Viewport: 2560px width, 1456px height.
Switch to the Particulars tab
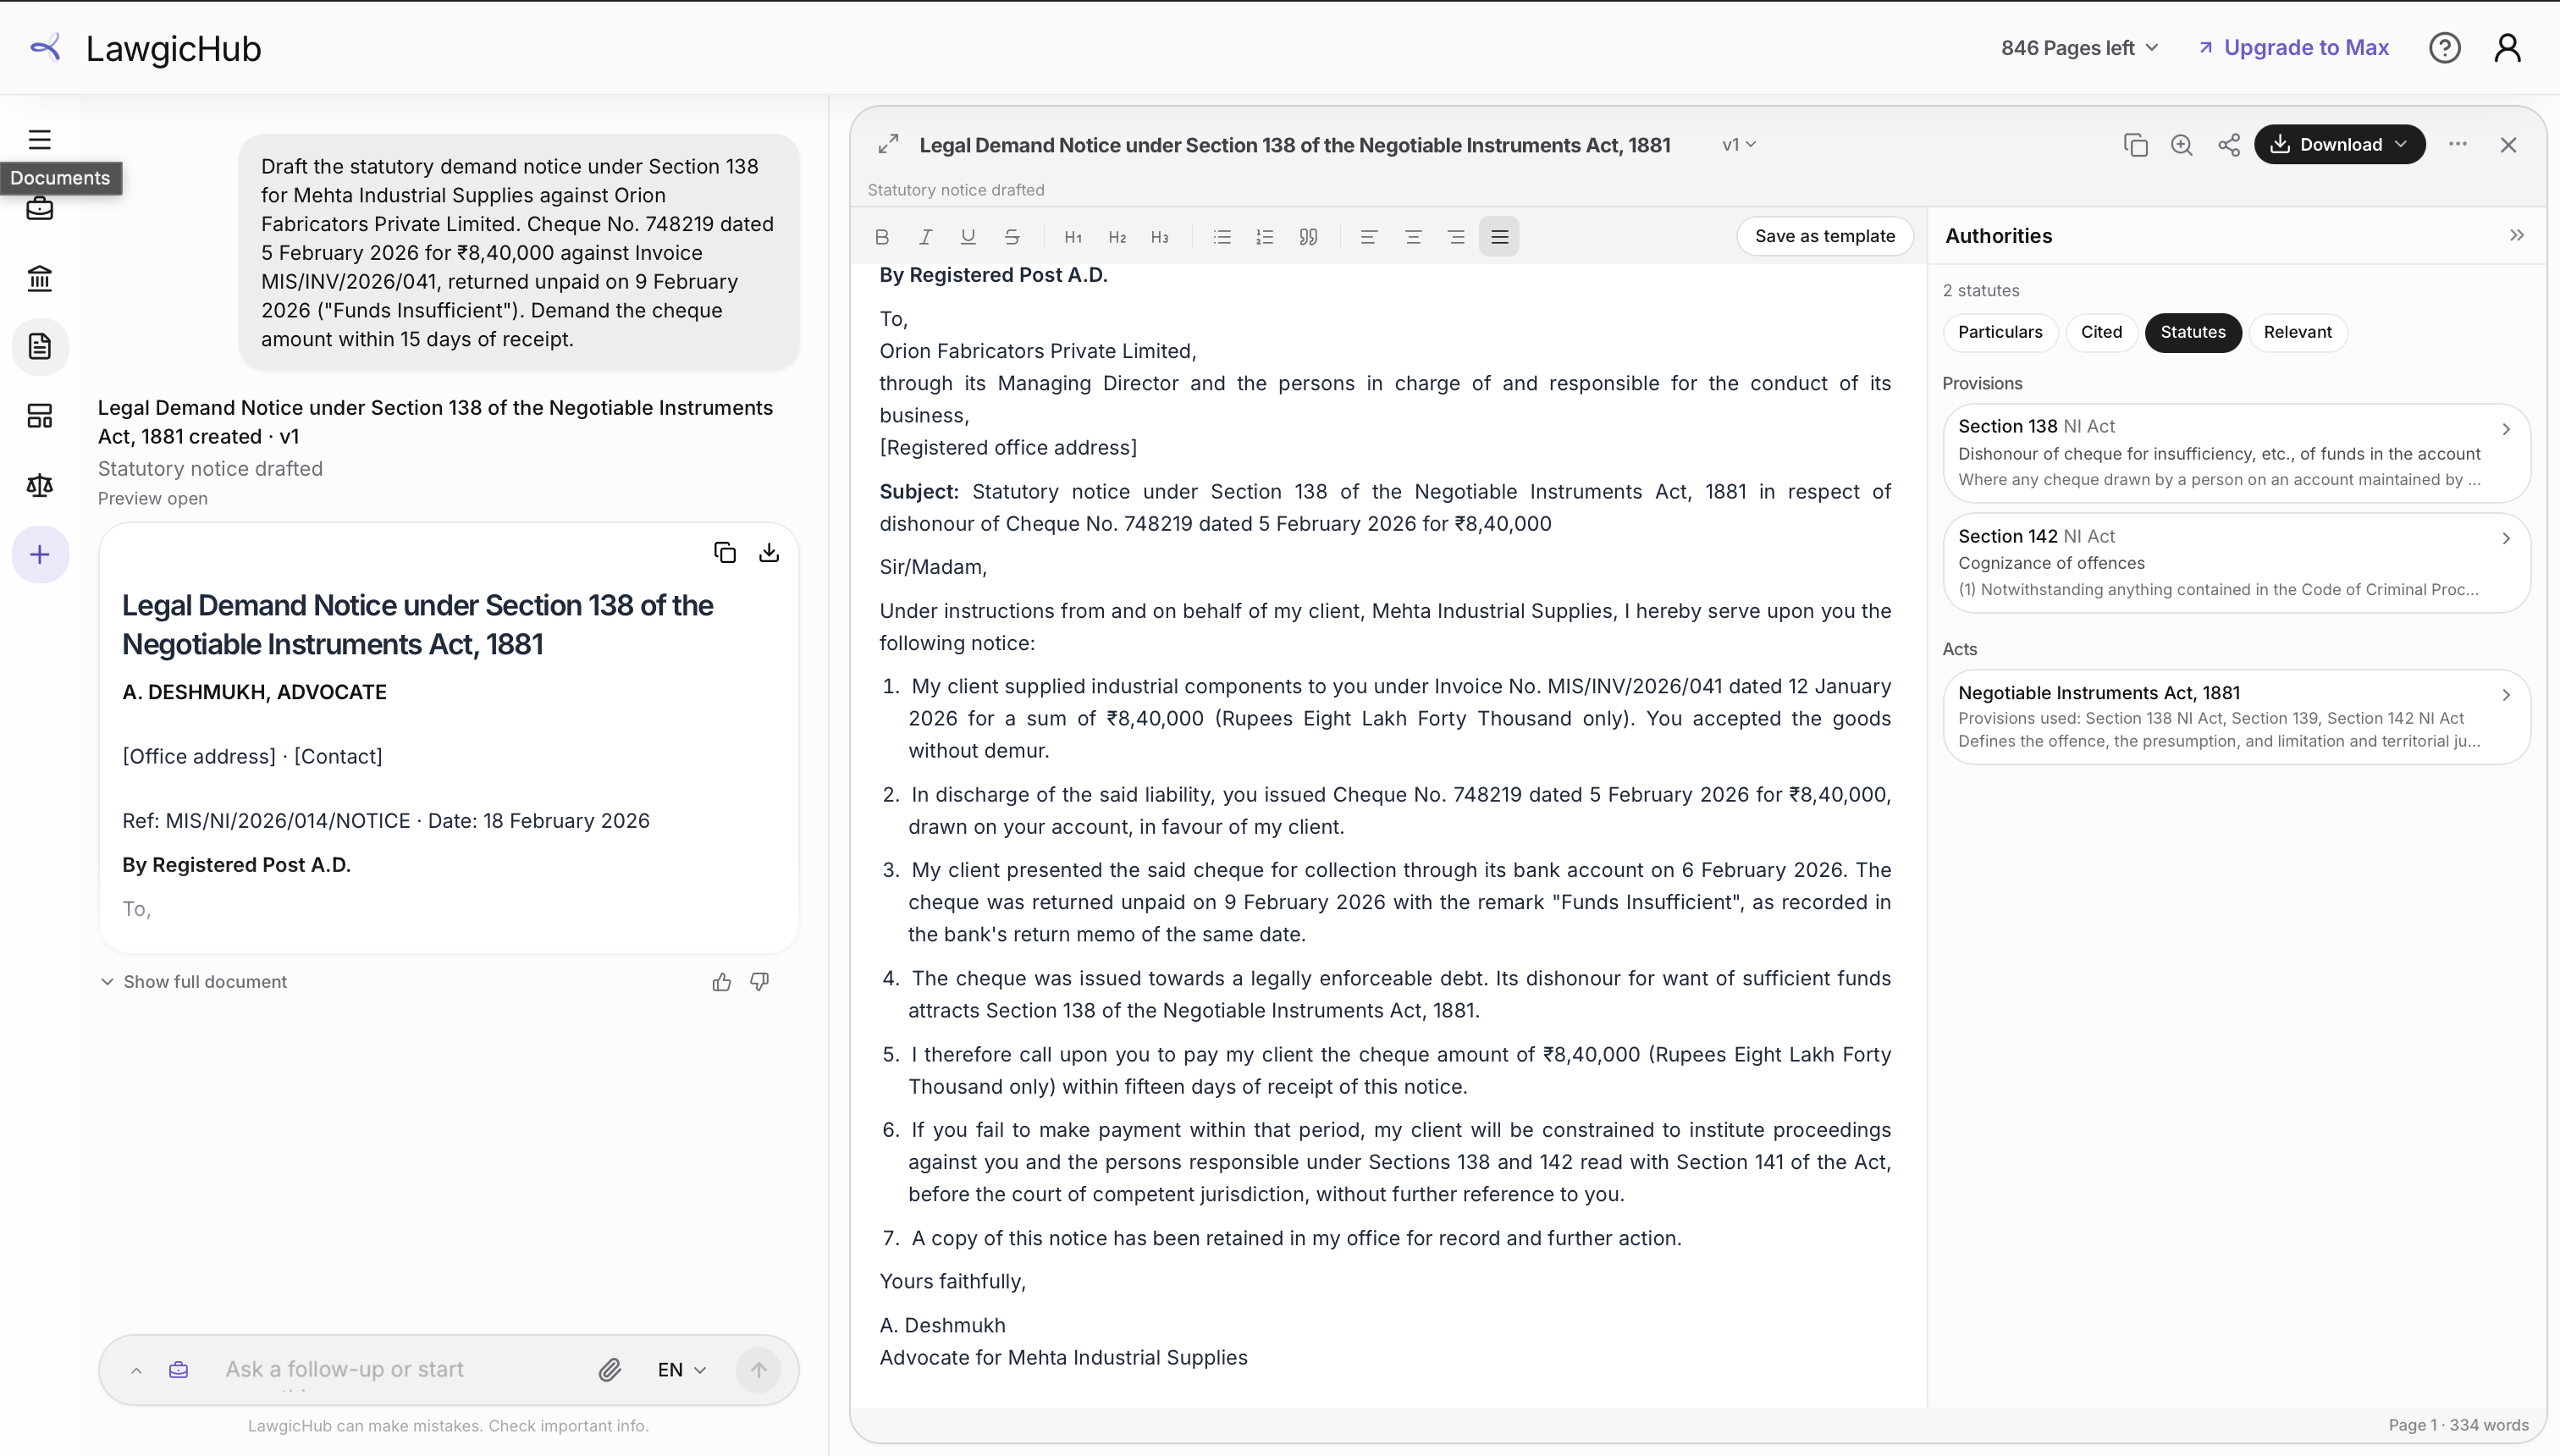[2000, 332]
